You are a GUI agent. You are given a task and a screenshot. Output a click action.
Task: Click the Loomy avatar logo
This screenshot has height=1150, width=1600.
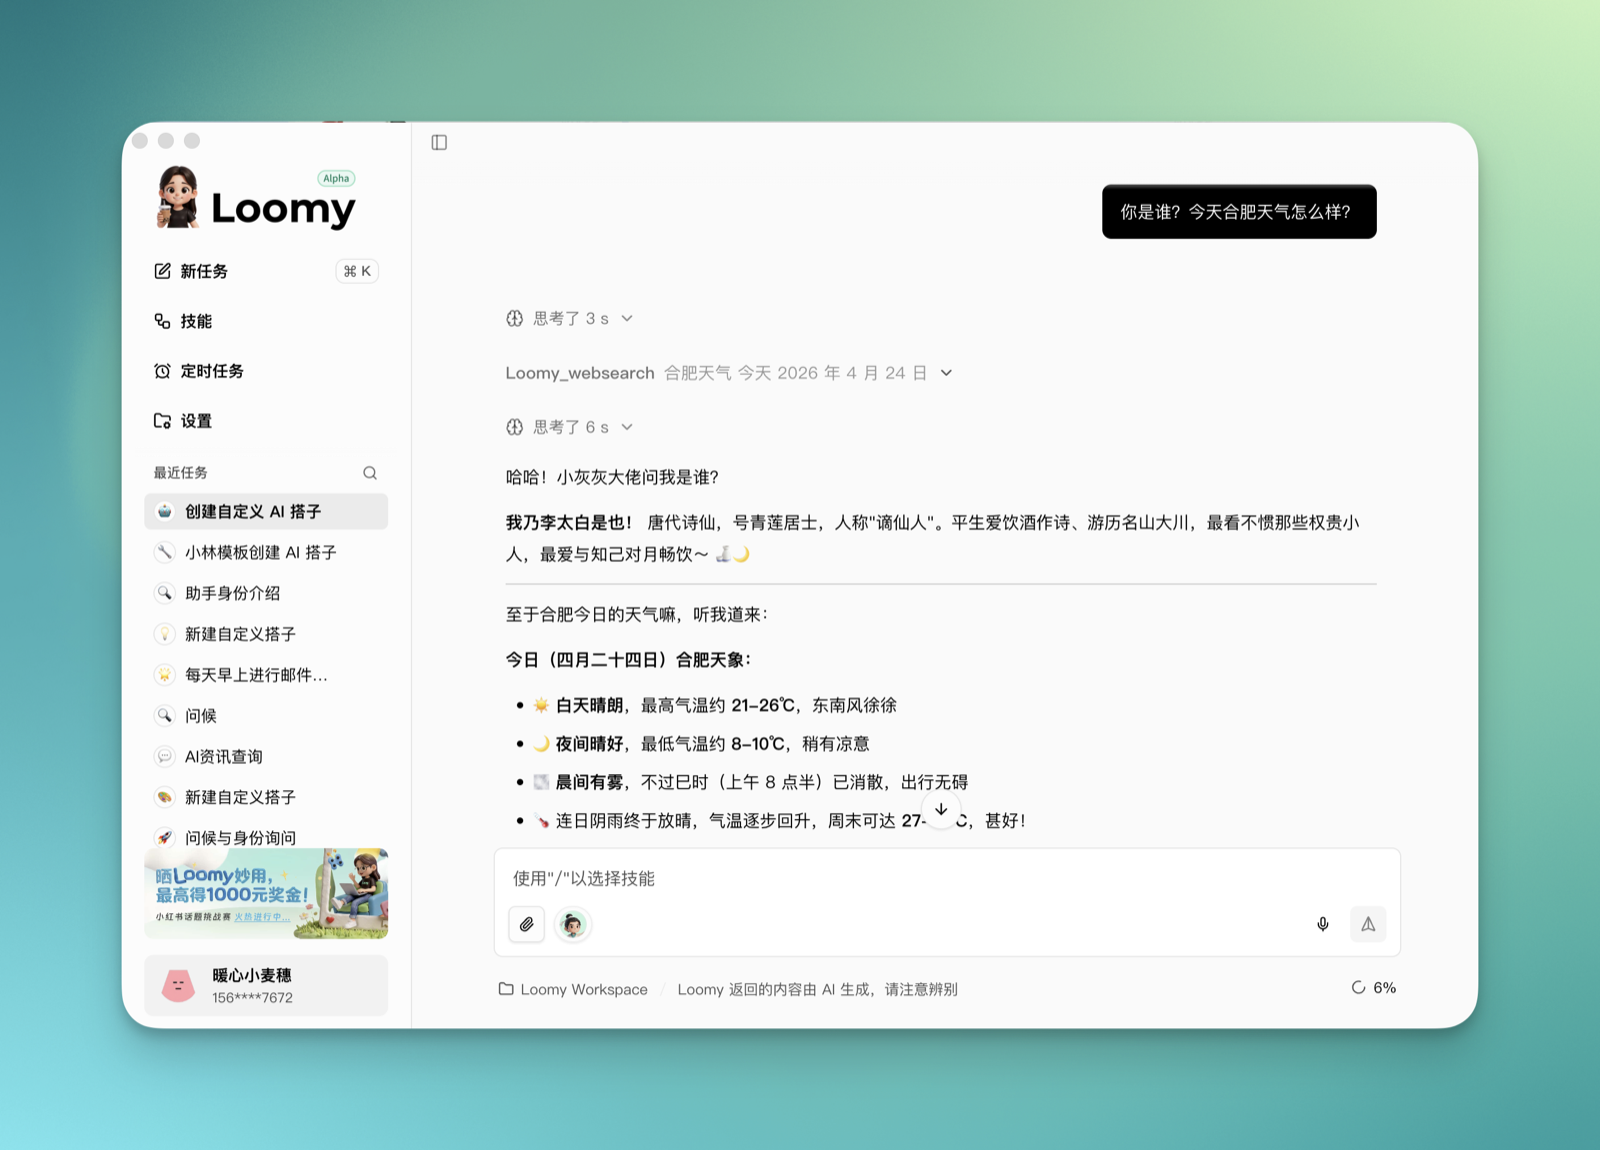coord(178,197)
